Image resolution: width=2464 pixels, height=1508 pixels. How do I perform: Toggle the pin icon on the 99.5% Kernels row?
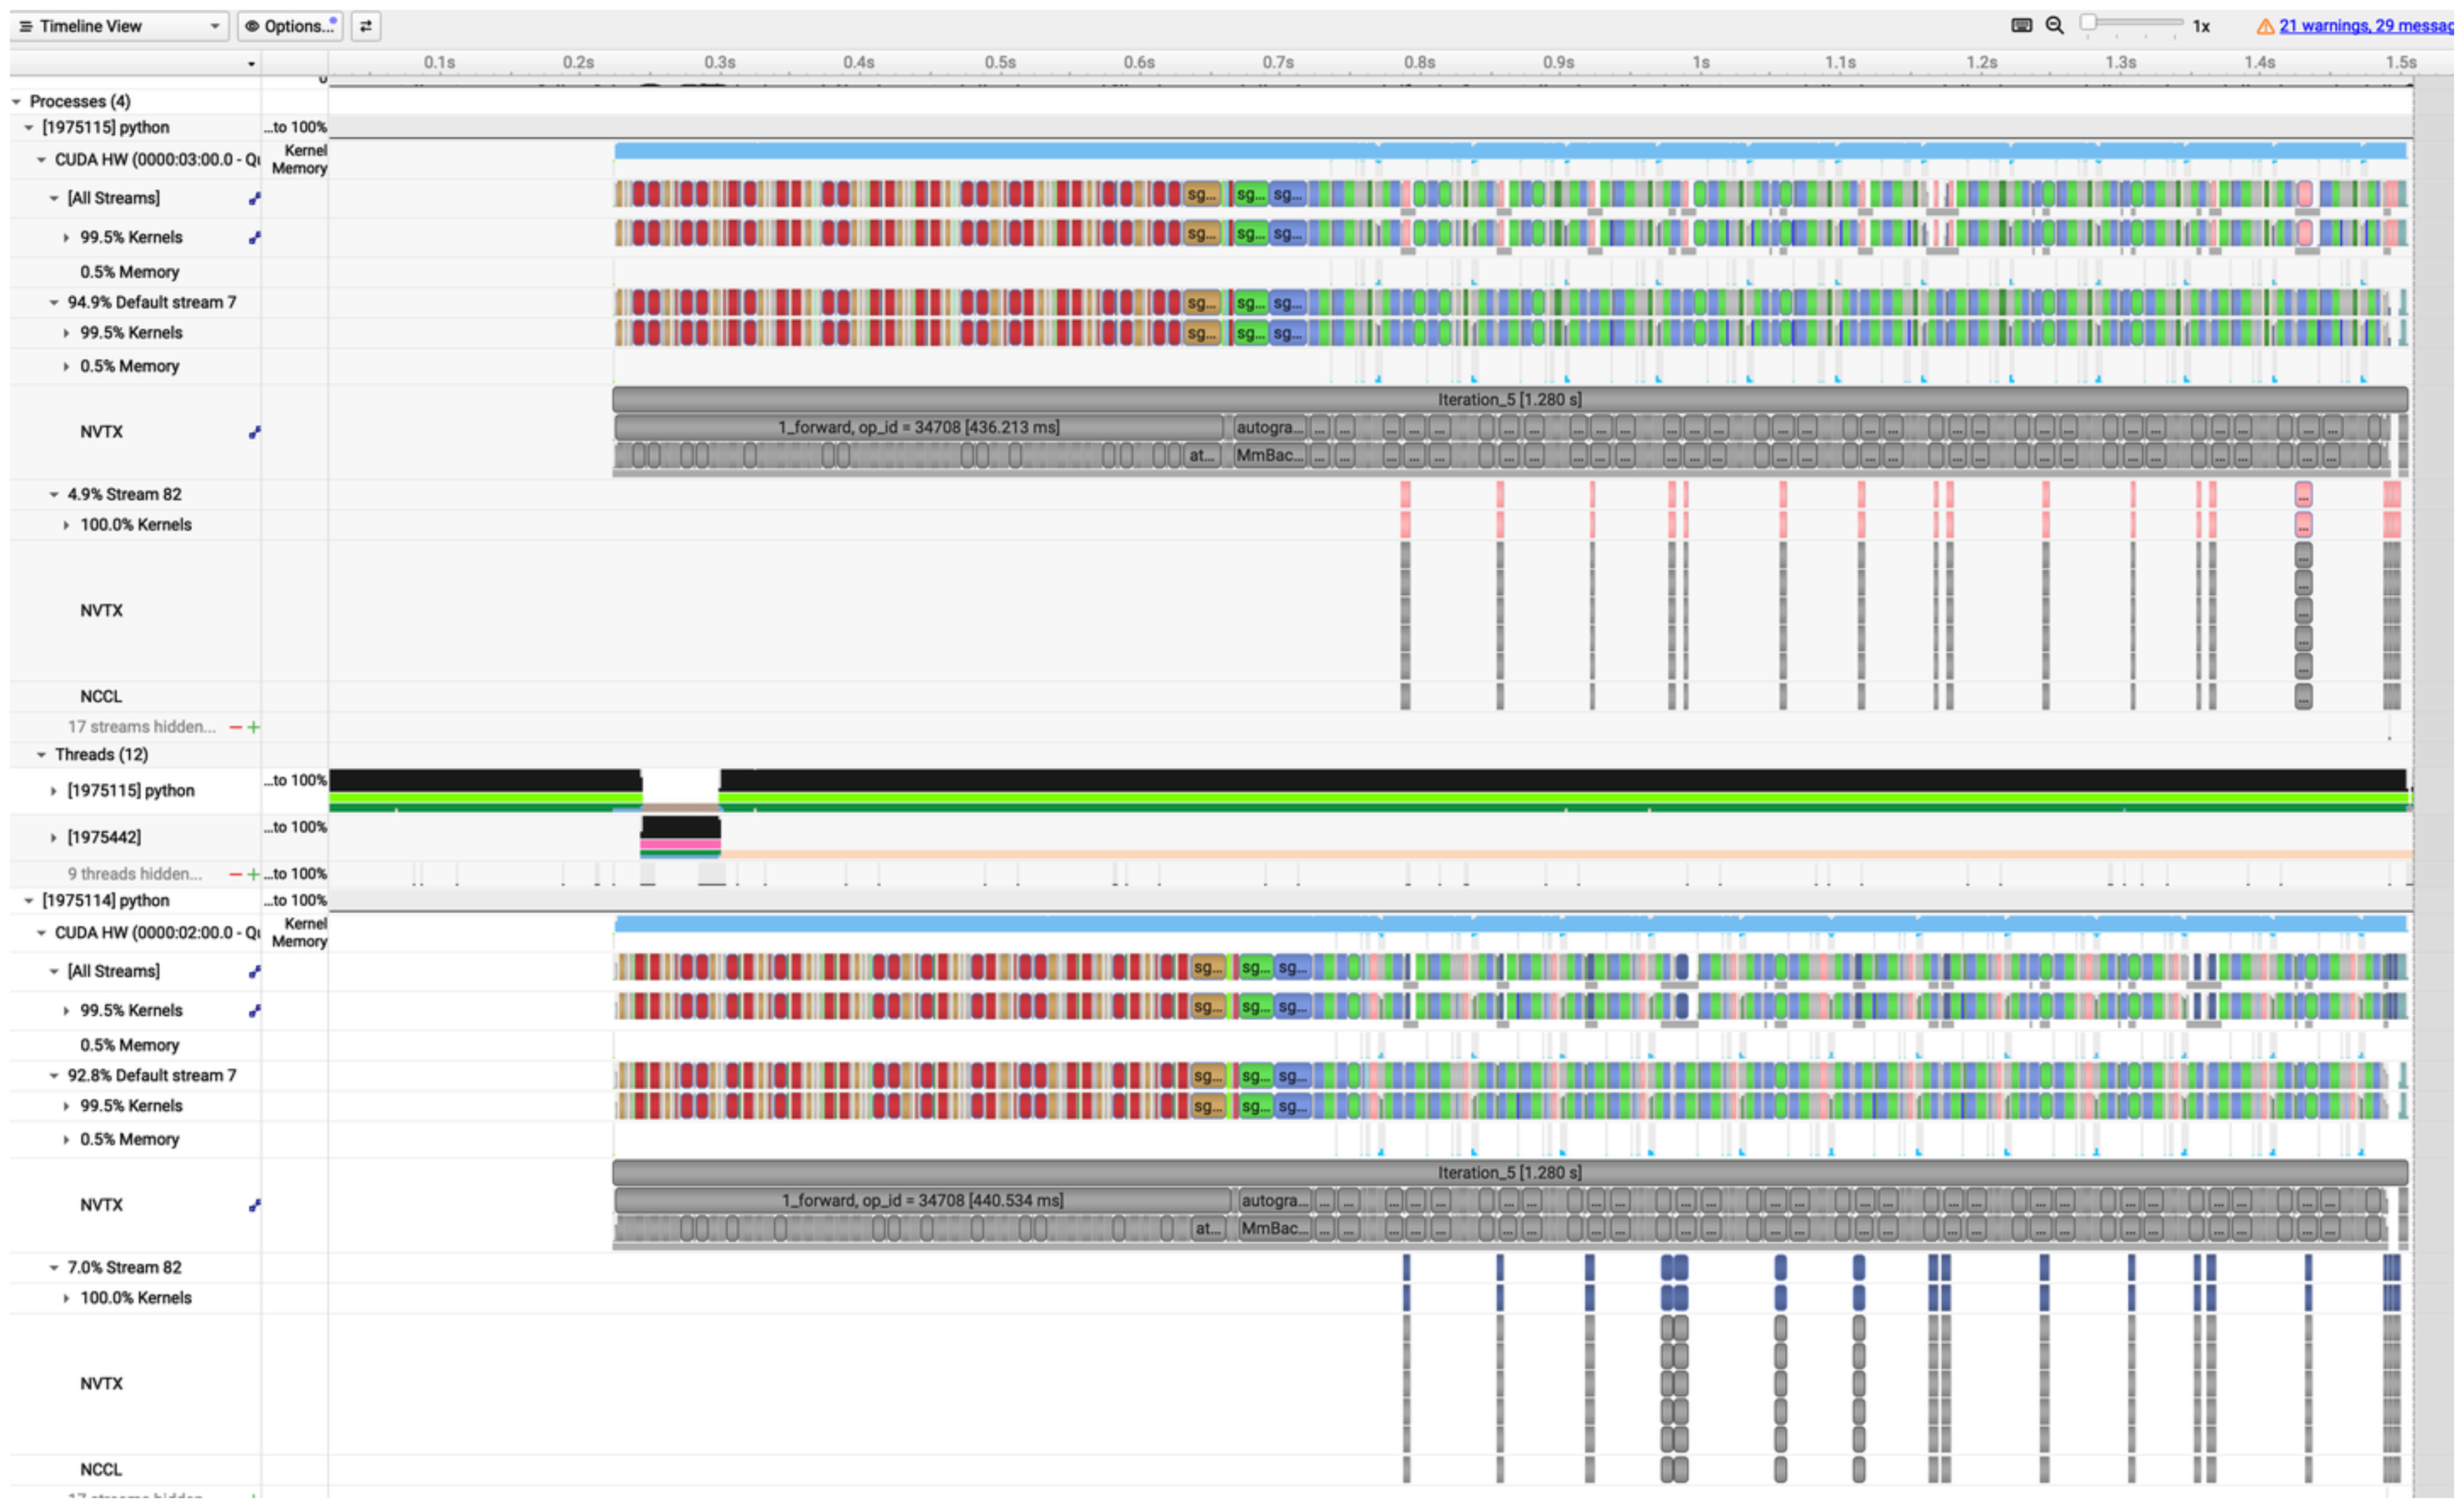click(256, 237)
